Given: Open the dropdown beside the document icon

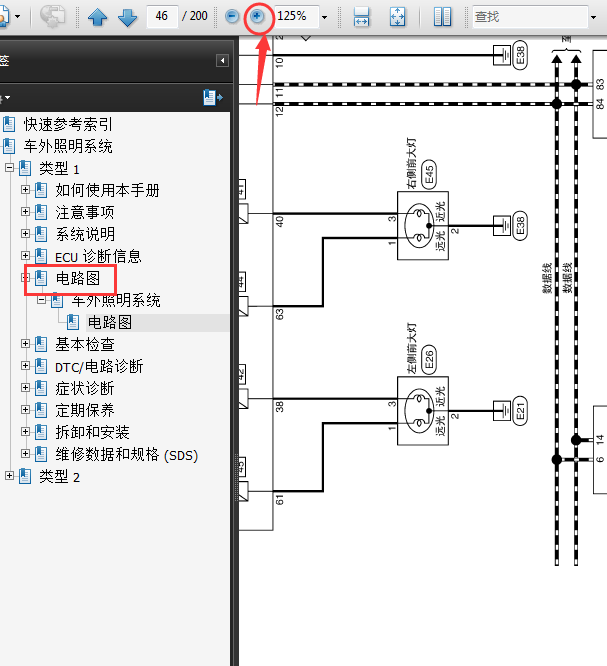Looking at the screenshot, I should [x=17, y=17].
